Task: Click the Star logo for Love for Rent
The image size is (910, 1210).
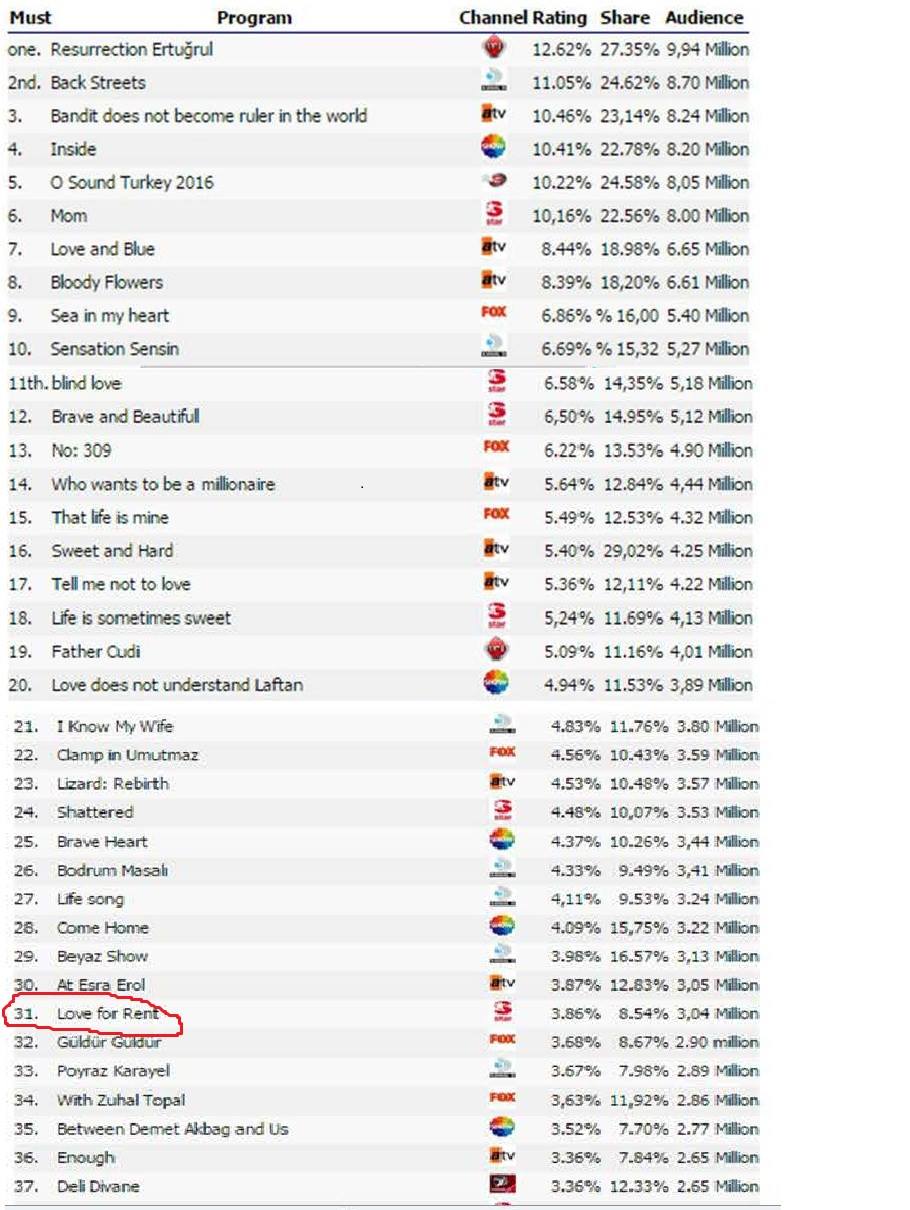Action: click(502, 1012)
